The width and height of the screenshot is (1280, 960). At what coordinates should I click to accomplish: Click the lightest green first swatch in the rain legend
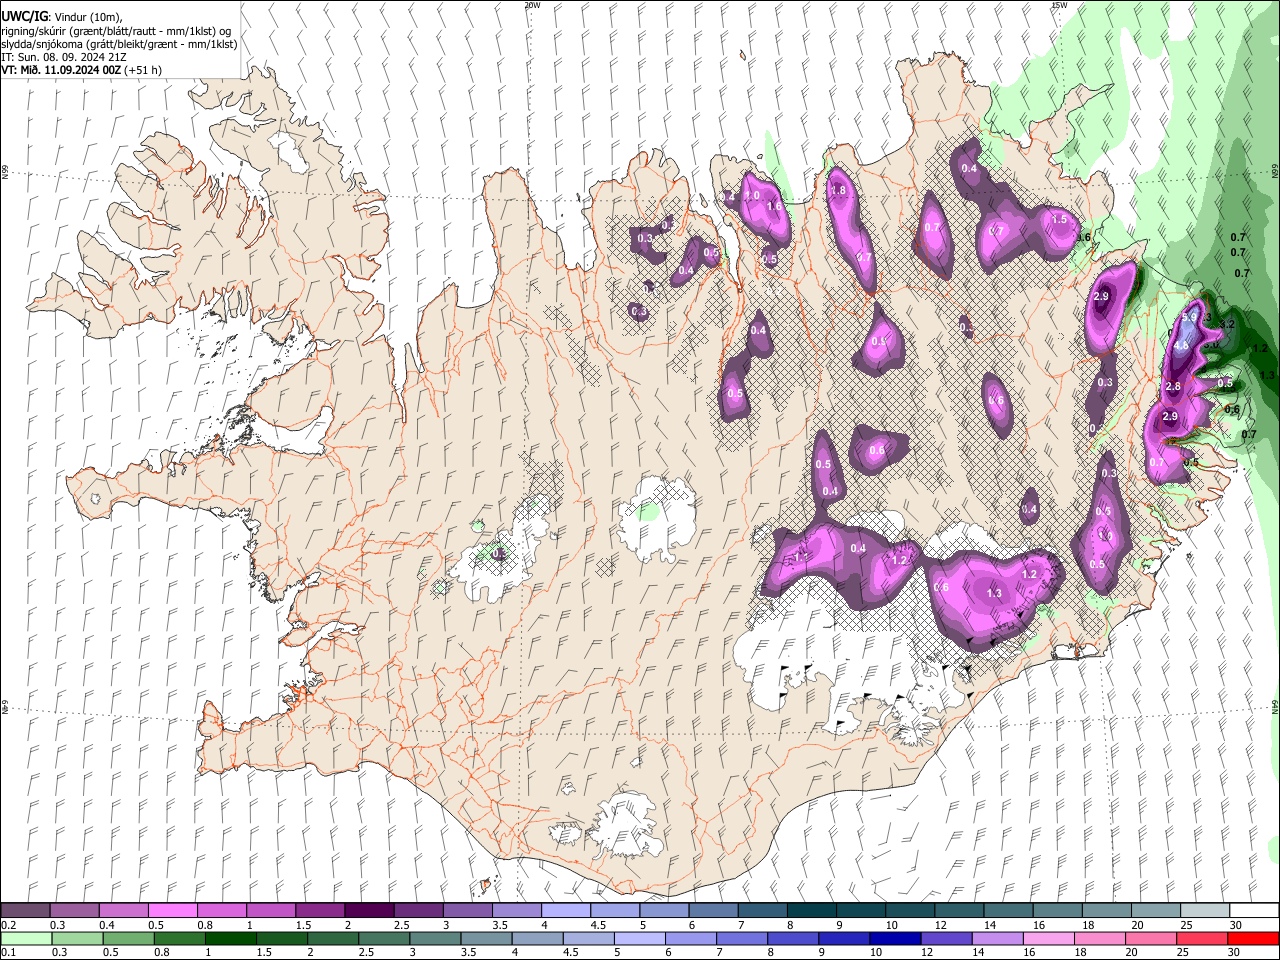click(25, 939)
